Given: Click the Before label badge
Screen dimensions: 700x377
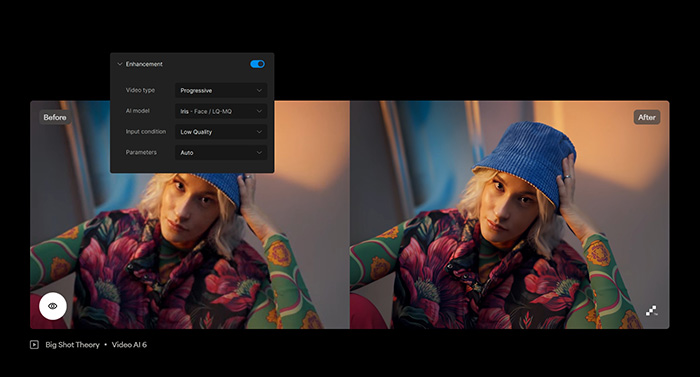Looking at the screenshot, I should tap(55, 117).
